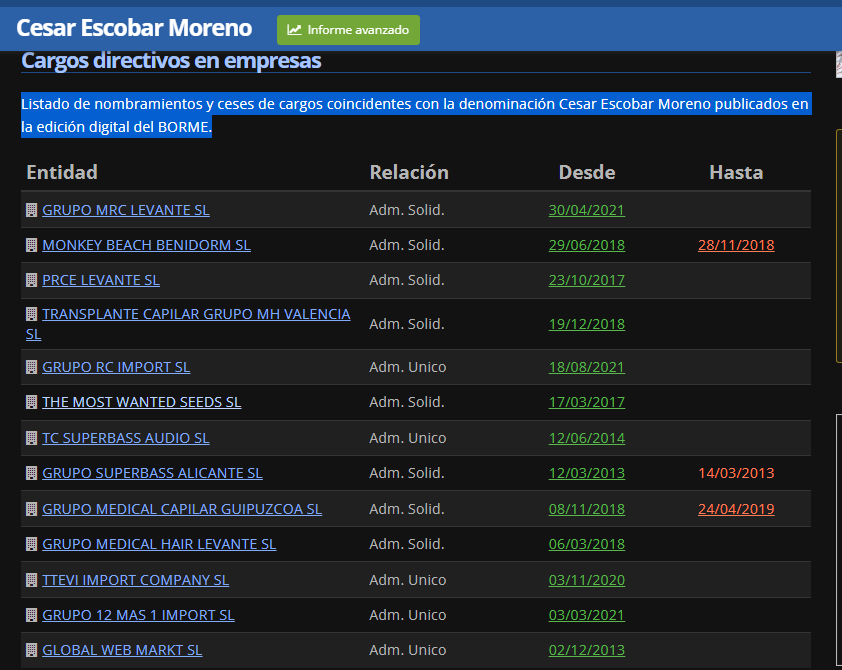Click building icon beside GRUPO SUPERBASS ALICANTE SL
842x670 pixels.
(x=32, y=472)
